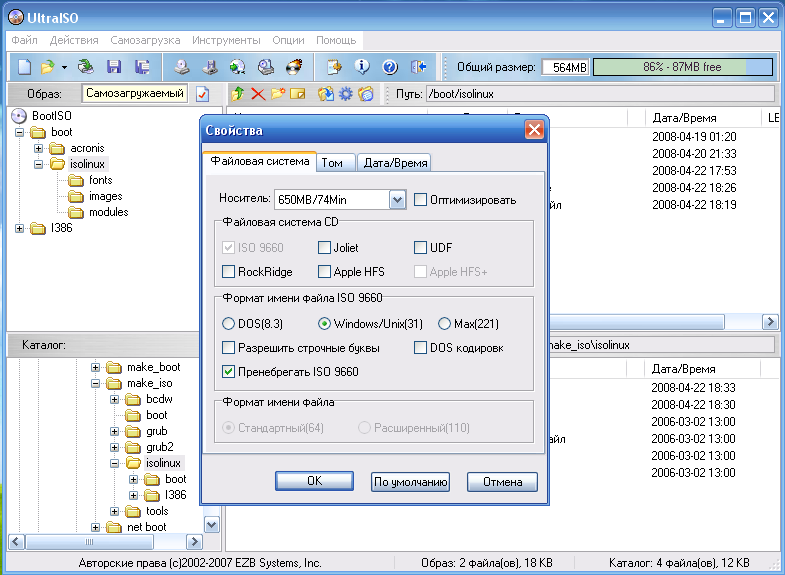The height and width of the screenshot is (575, 785).
Task: Collapse the make_iso folder node
Action: (95, 383)
